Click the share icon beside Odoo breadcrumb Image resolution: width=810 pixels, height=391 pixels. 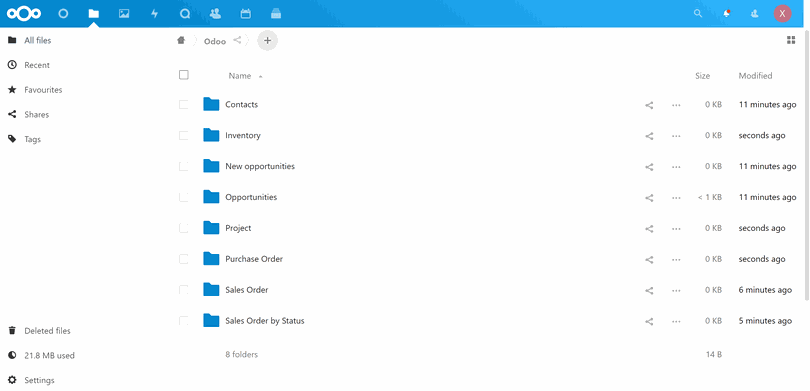click(x=237, y=40)
